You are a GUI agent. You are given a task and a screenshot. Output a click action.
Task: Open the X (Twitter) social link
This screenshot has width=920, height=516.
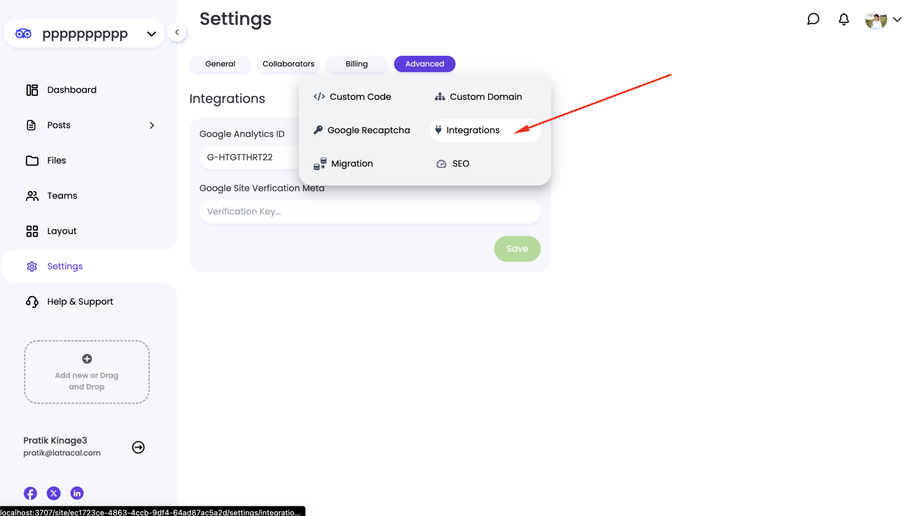(54, 493)
